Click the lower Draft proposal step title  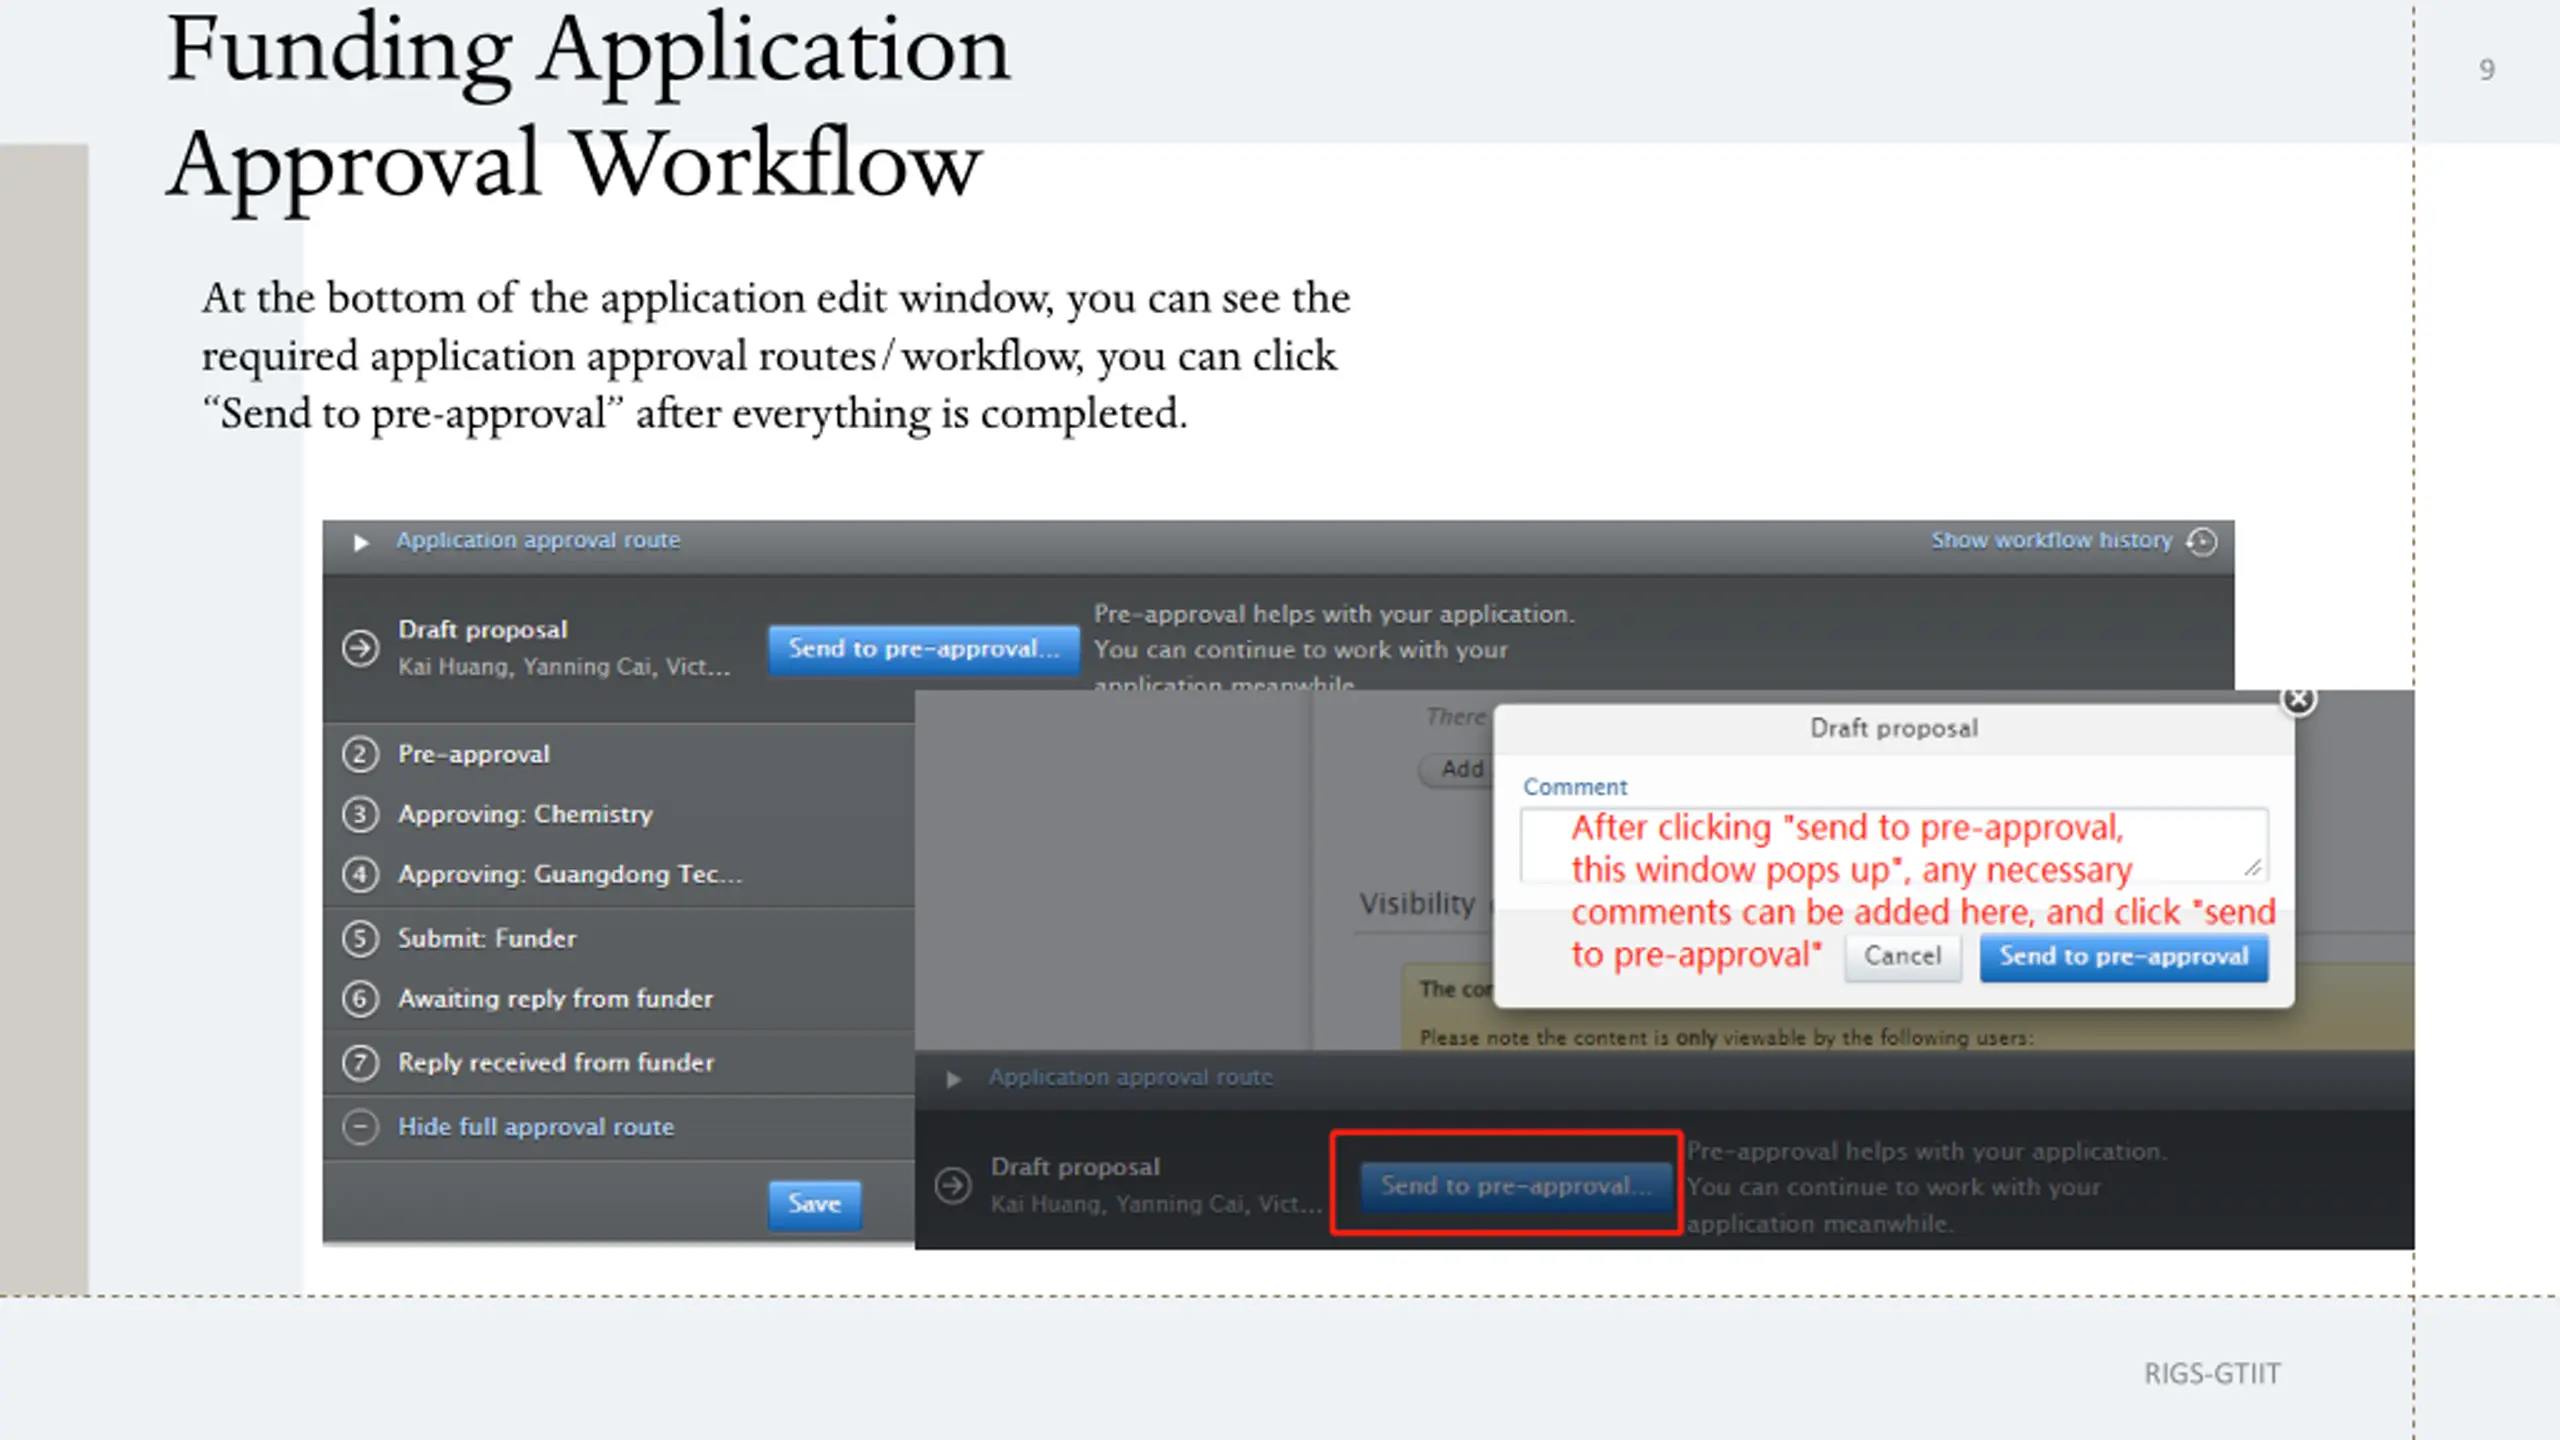click(x=1075, y=1167)
